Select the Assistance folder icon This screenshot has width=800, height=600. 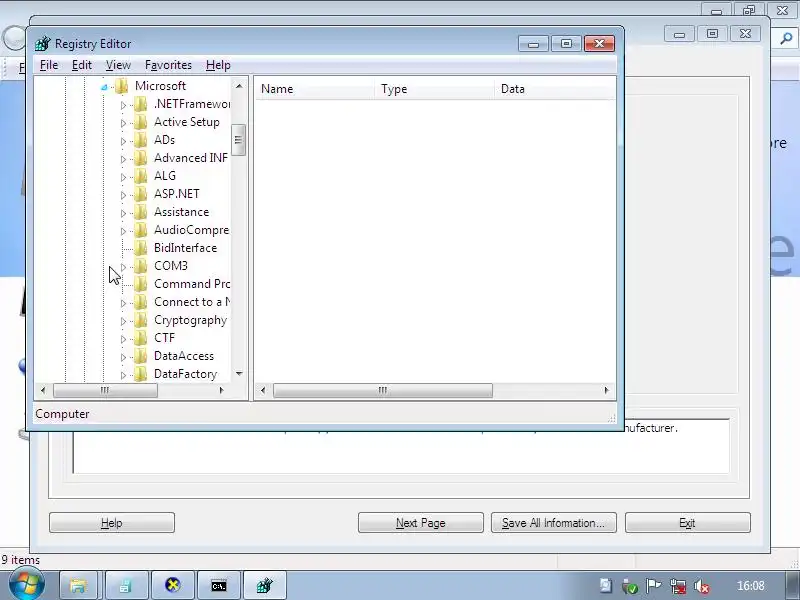click(140, 212)
